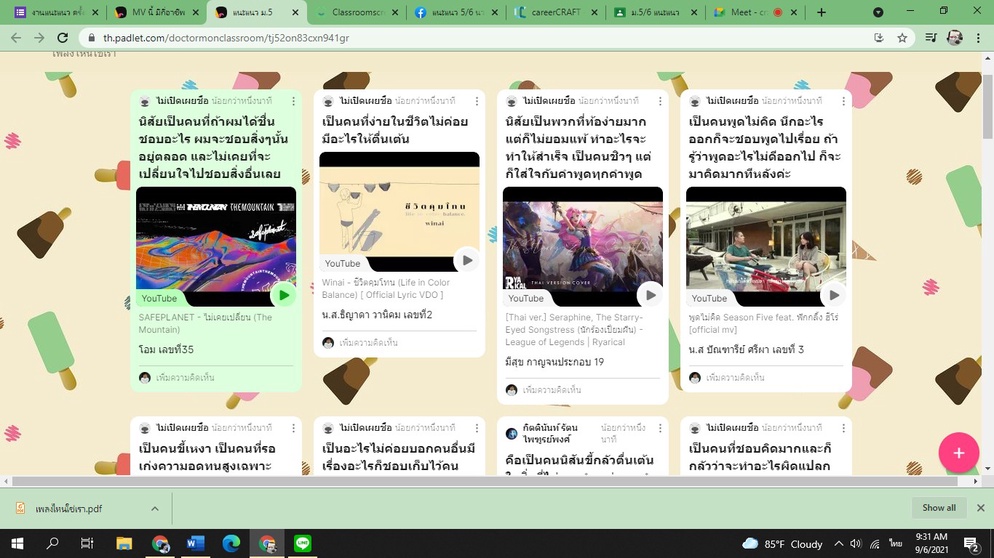Image resolution: width=994 pixels, height=558 pixels.
Task: Open options menu on Seraphine post
Action: coord(660,101)
